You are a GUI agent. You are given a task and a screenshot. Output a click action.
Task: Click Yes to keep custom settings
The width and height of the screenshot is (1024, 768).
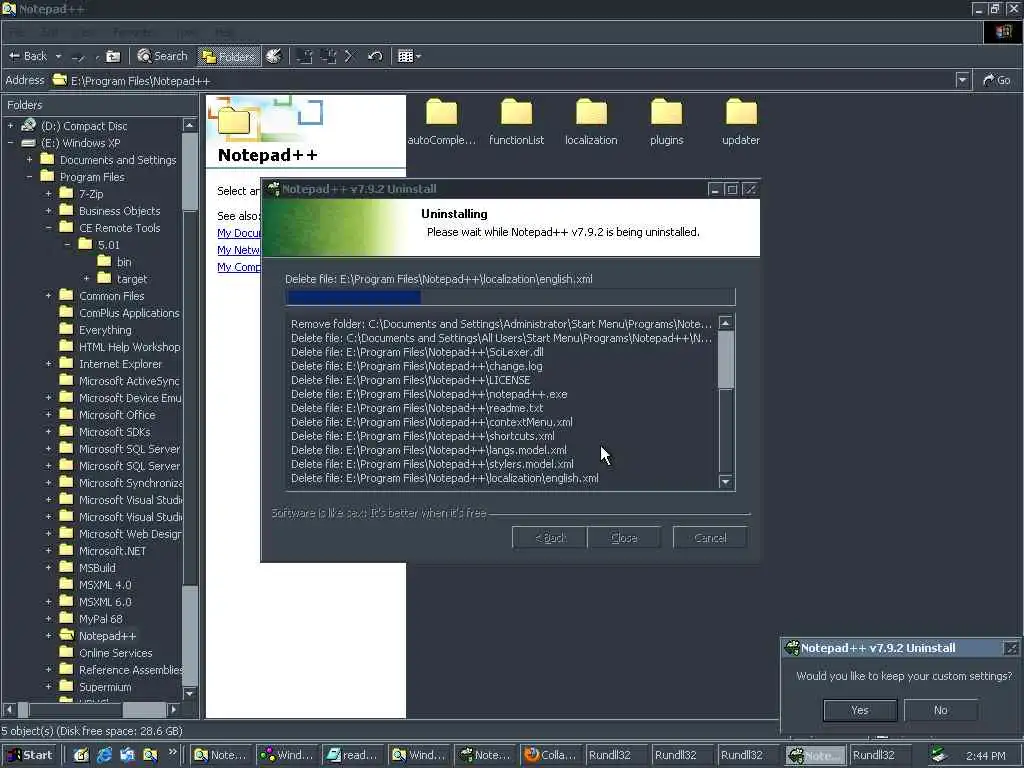click(860, 710)
